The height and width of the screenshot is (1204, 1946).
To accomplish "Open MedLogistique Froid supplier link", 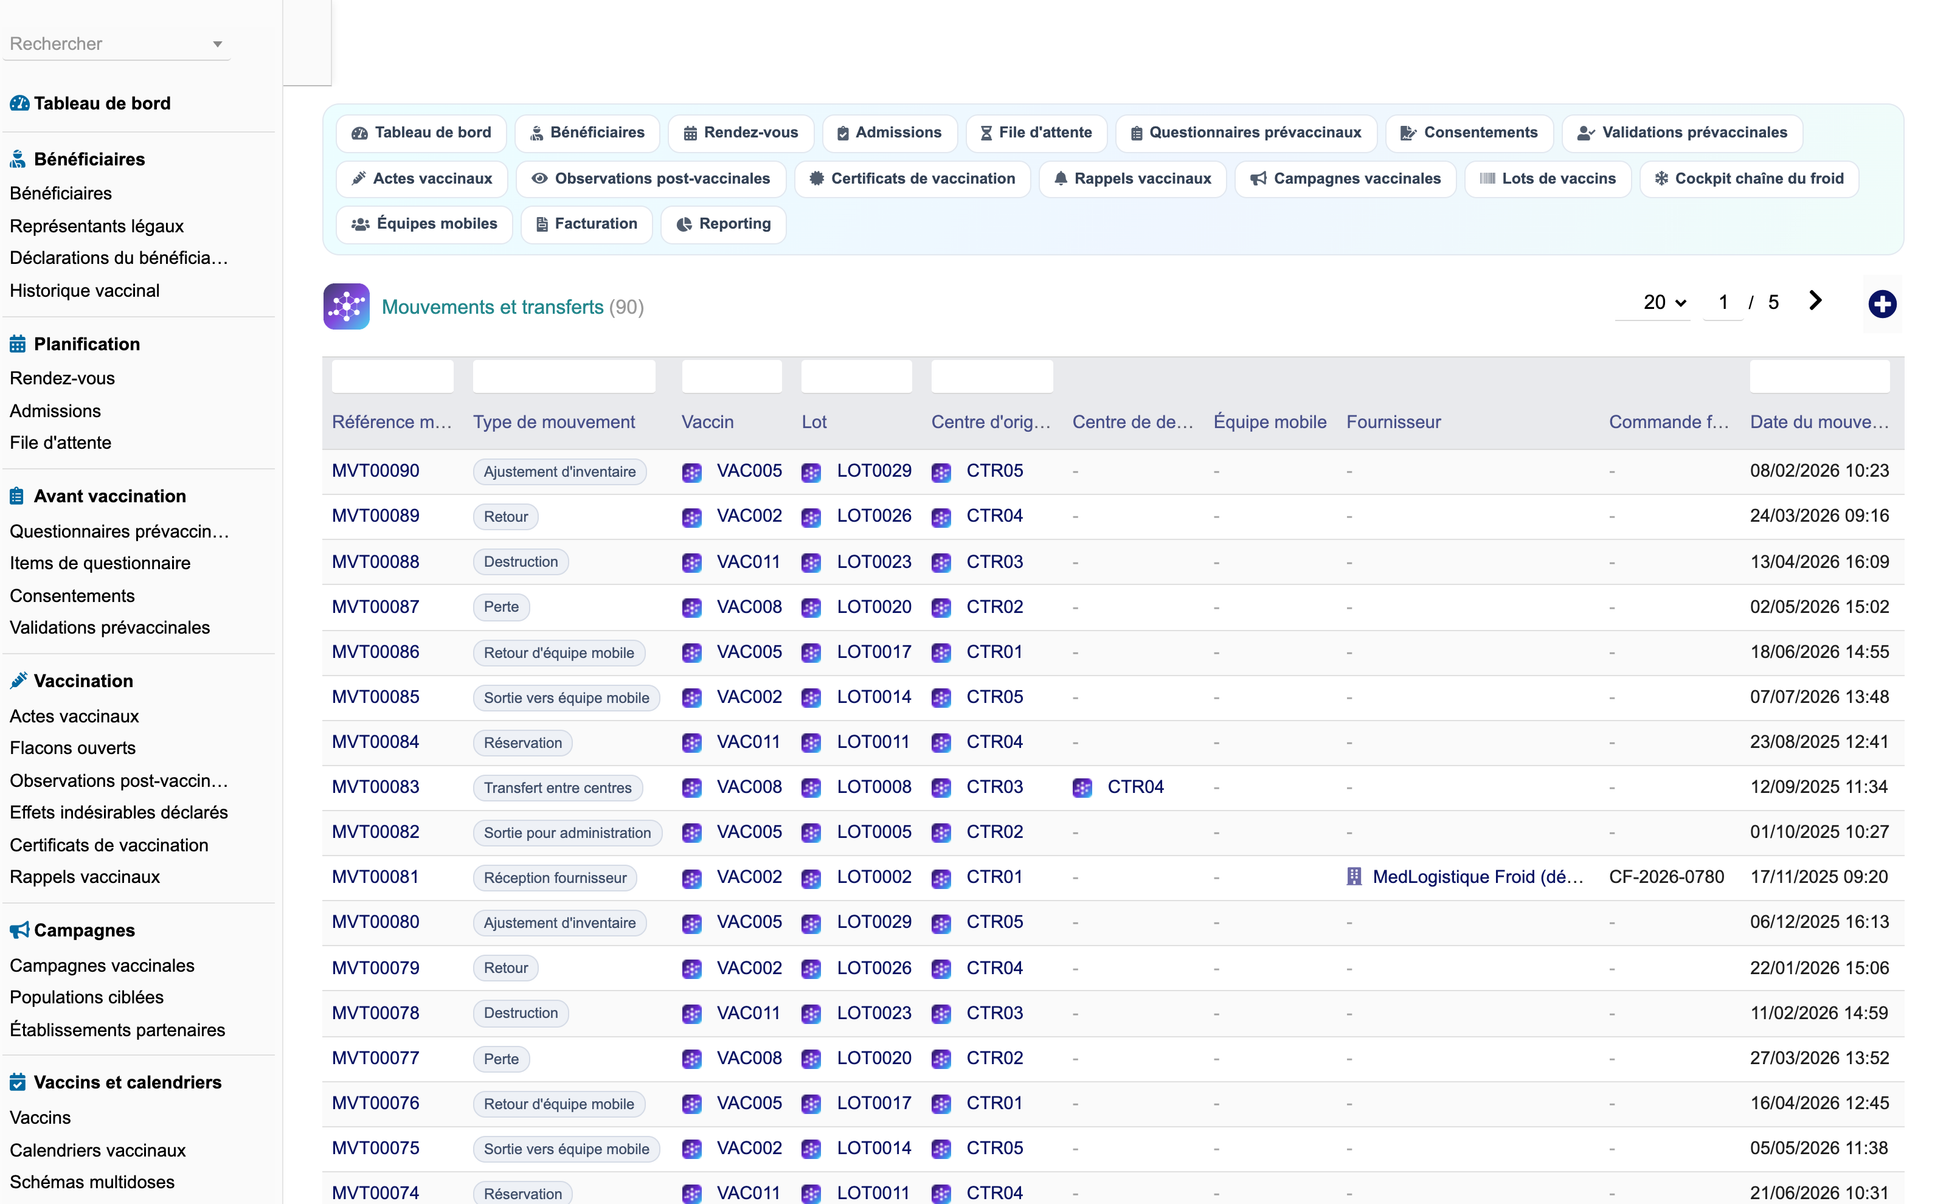I will 1477,877.
